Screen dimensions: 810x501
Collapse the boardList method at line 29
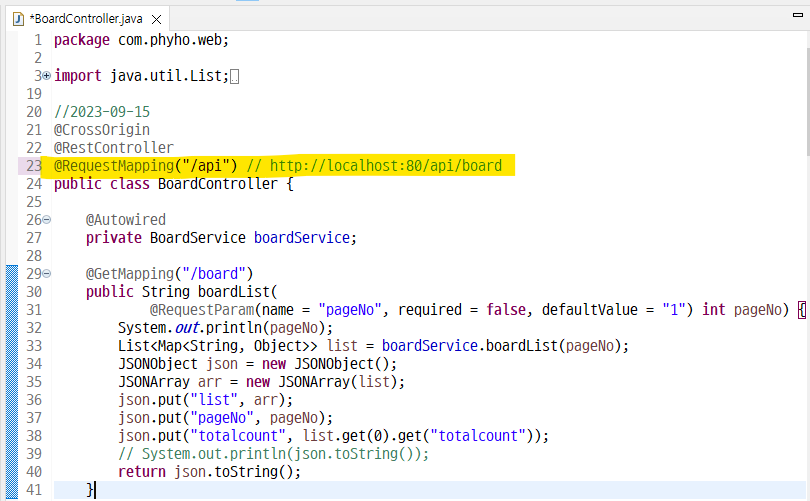[46, 274]
